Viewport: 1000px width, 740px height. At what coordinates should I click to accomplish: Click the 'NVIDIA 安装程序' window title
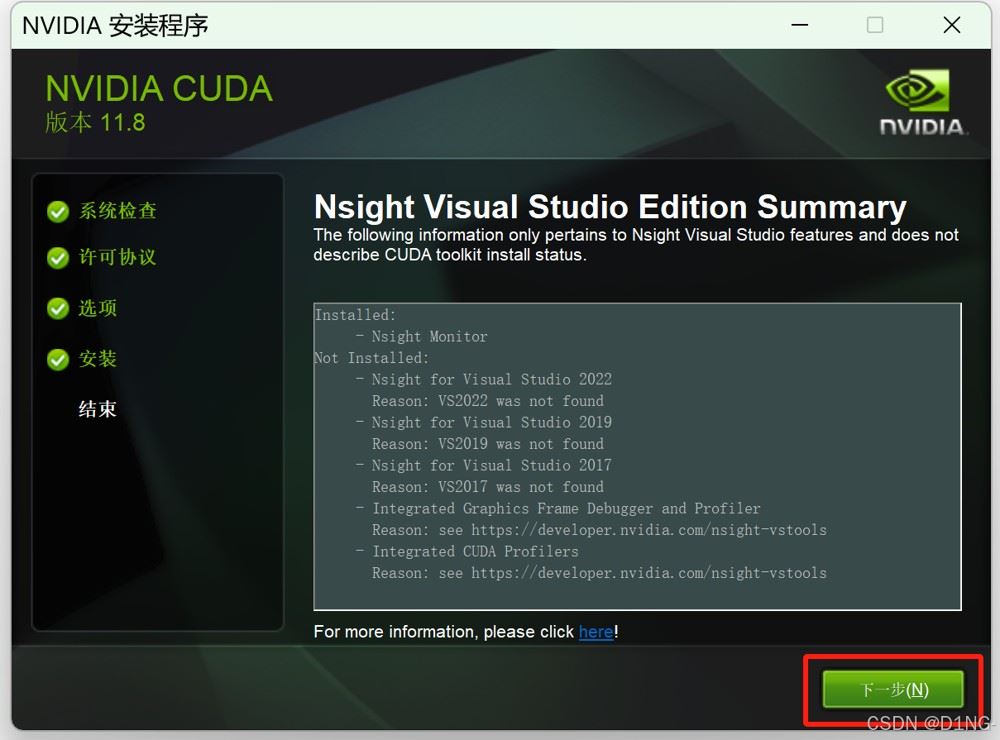pos(115,26)
